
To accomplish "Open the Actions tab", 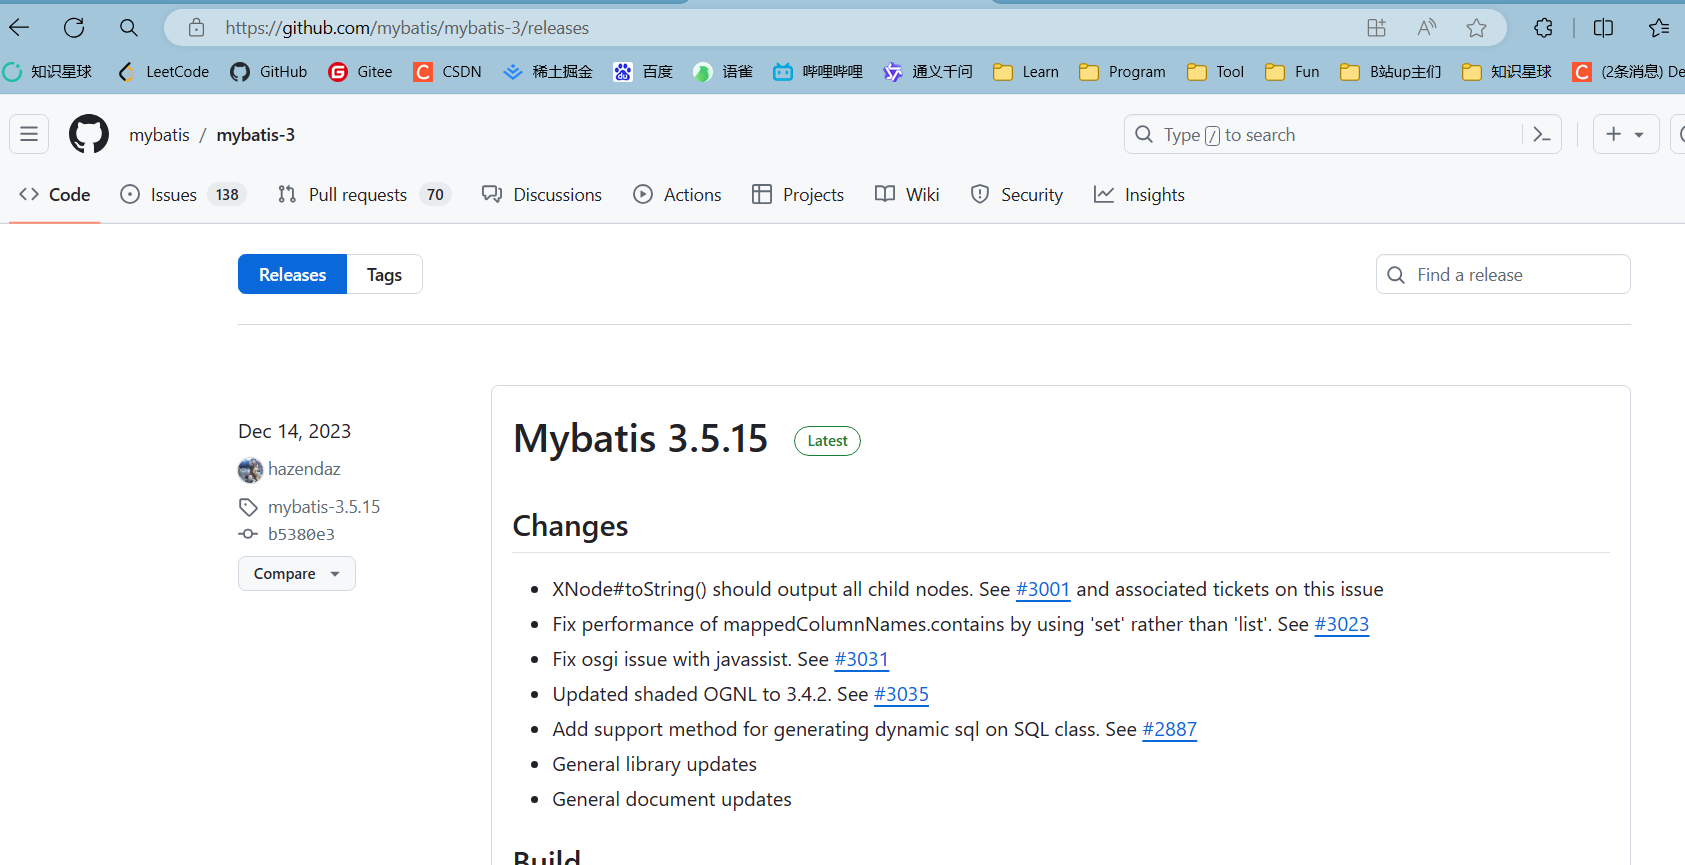I will [677, 195].
